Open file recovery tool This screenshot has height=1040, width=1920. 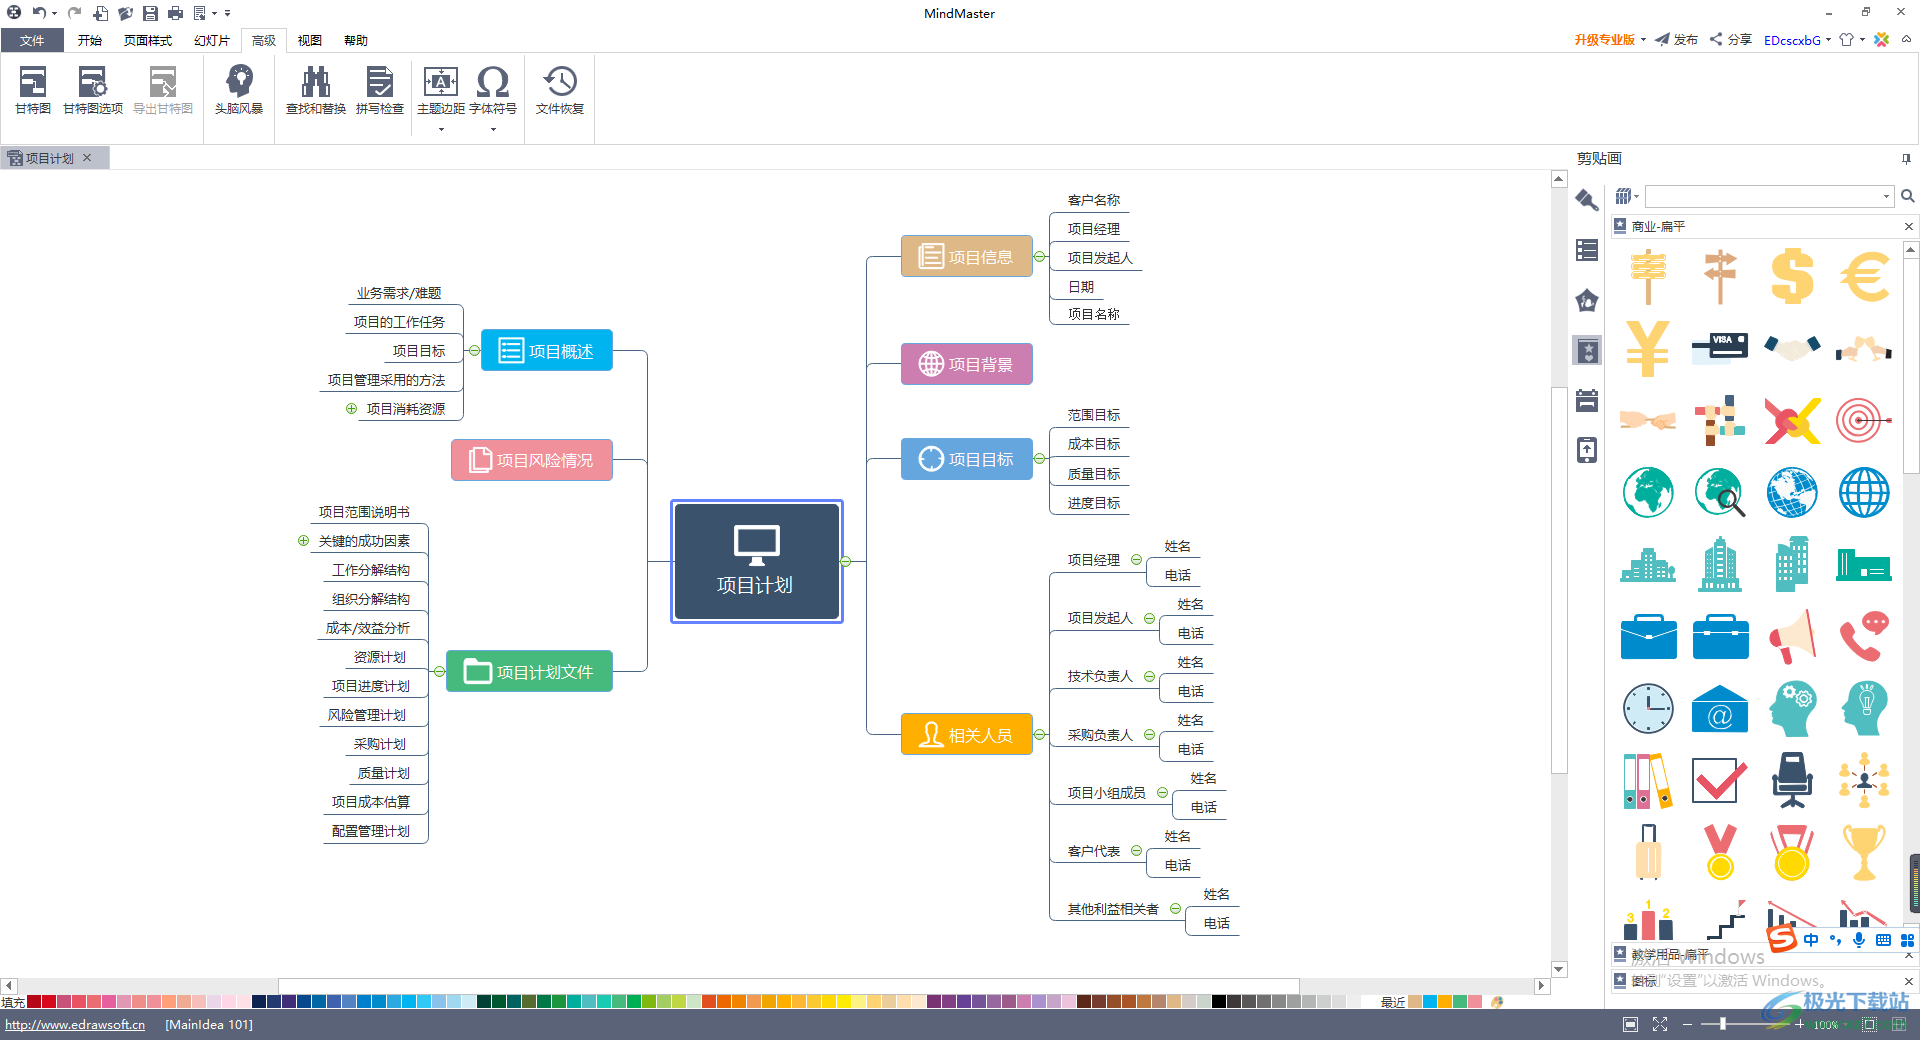click(560, 90)
